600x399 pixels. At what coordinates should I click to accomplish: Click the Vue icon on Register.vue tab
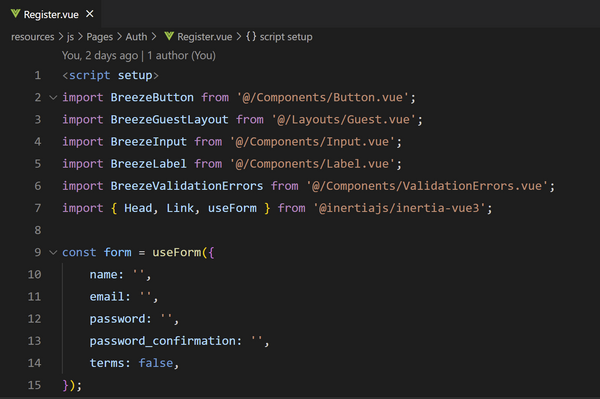pyautogui.click(x=15, y=14)
